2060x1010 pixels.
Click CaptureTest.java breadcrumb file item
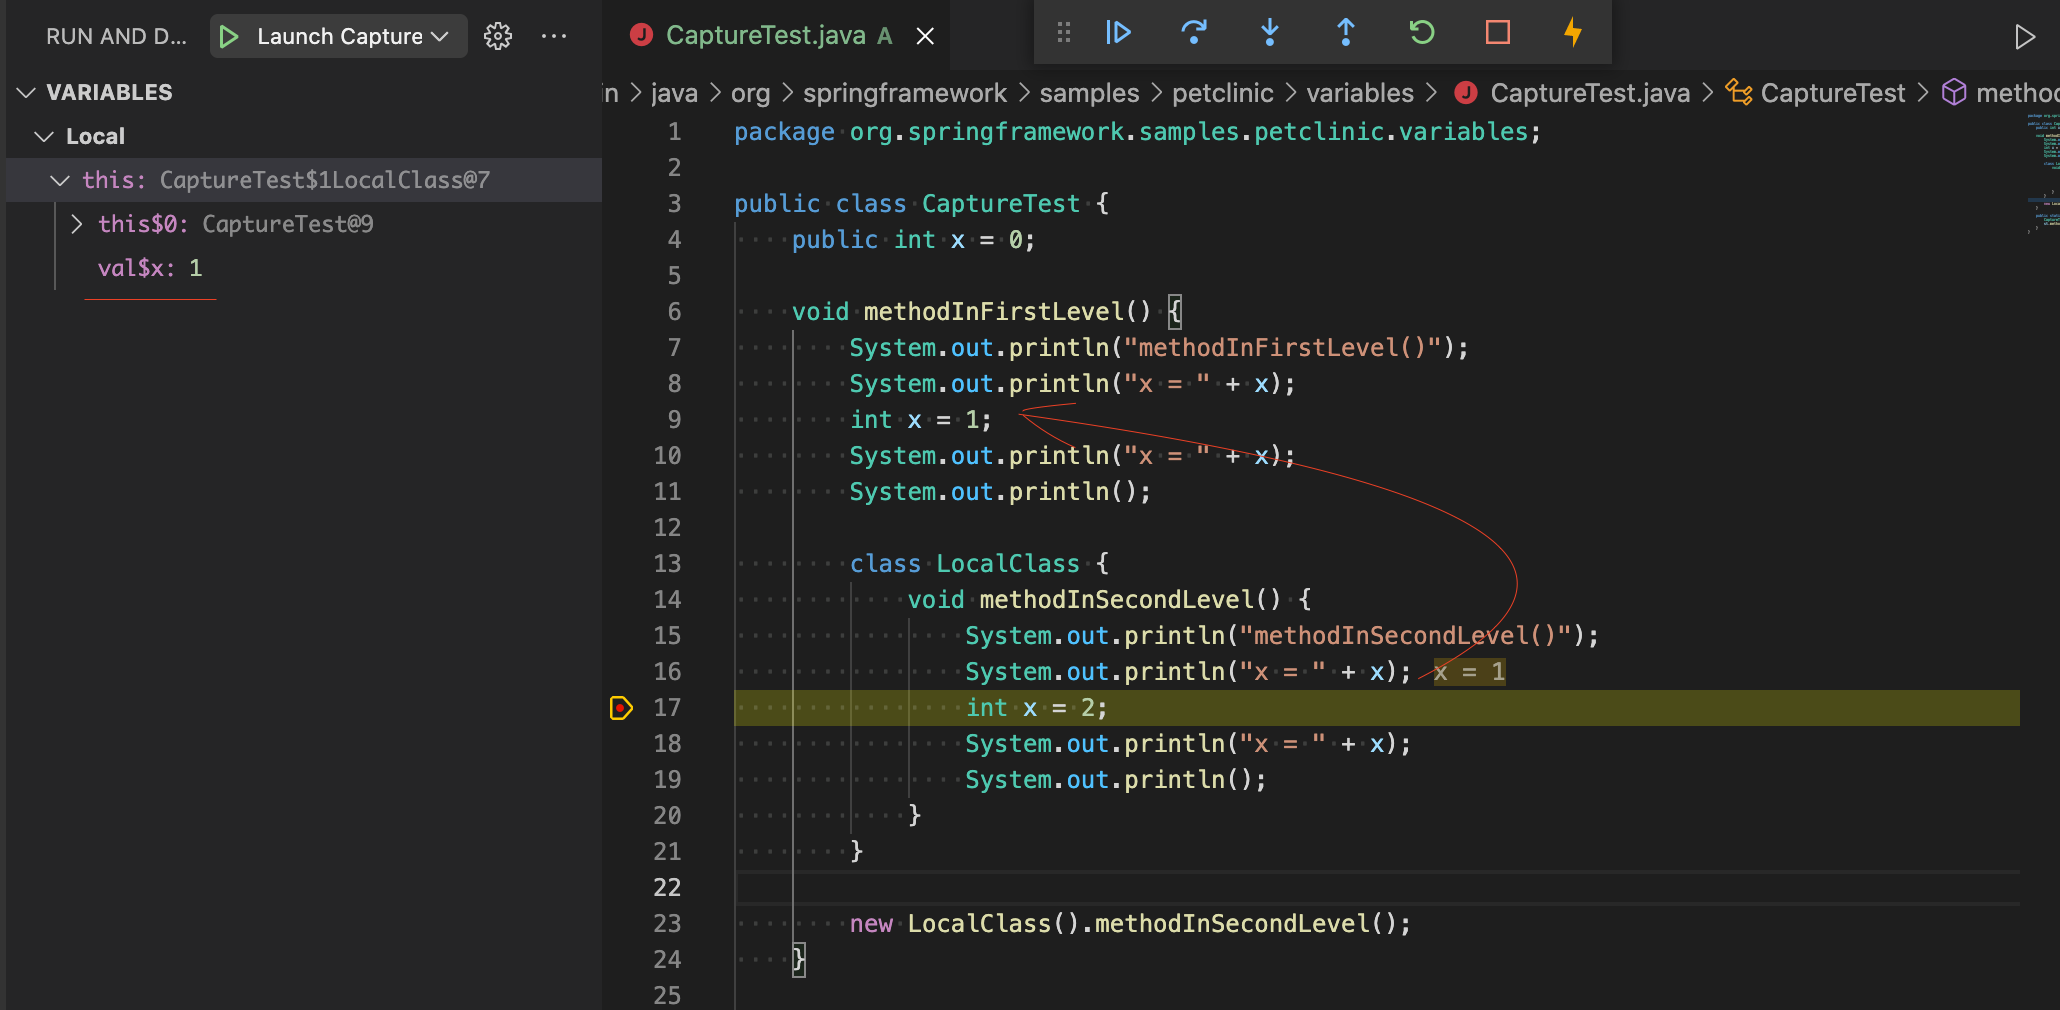pos(1572,93)
